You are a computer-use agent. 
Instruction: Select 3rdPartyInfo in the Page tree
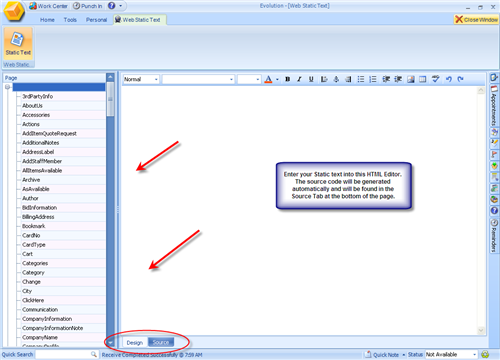(x=37, y=96)
